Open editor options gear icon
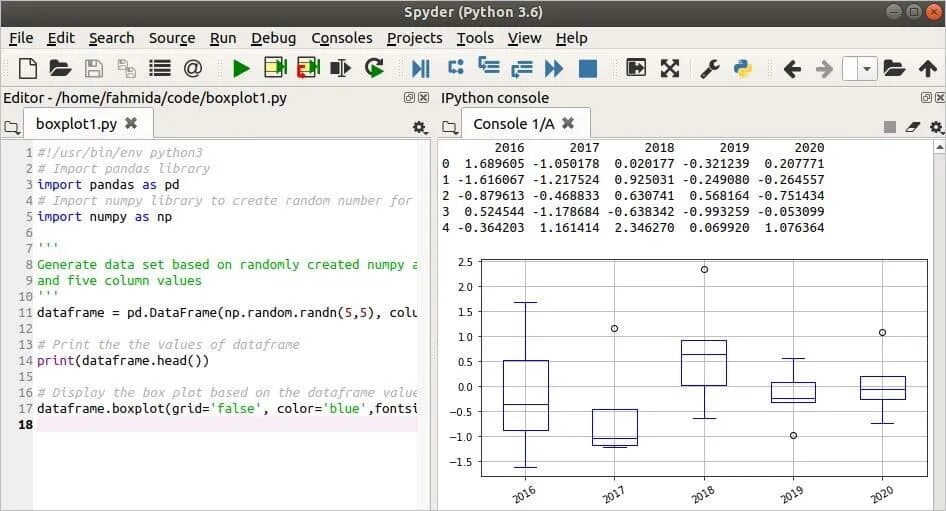The width and height of the screenshot is (946, 511). (x=419, y=127)
